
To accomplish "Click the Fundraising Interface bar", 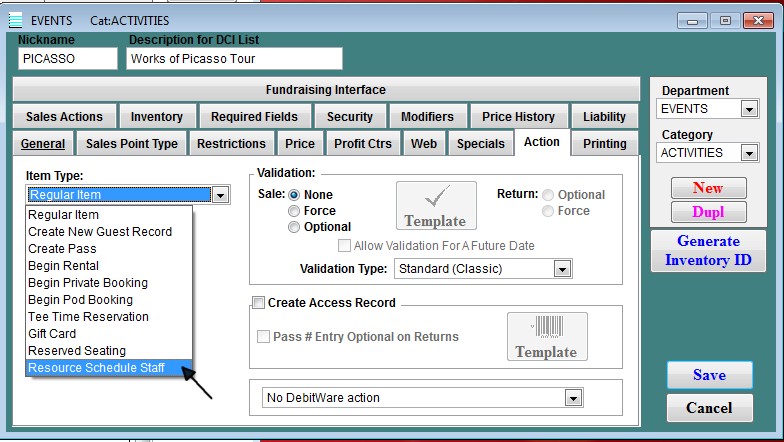I will 325,90.
